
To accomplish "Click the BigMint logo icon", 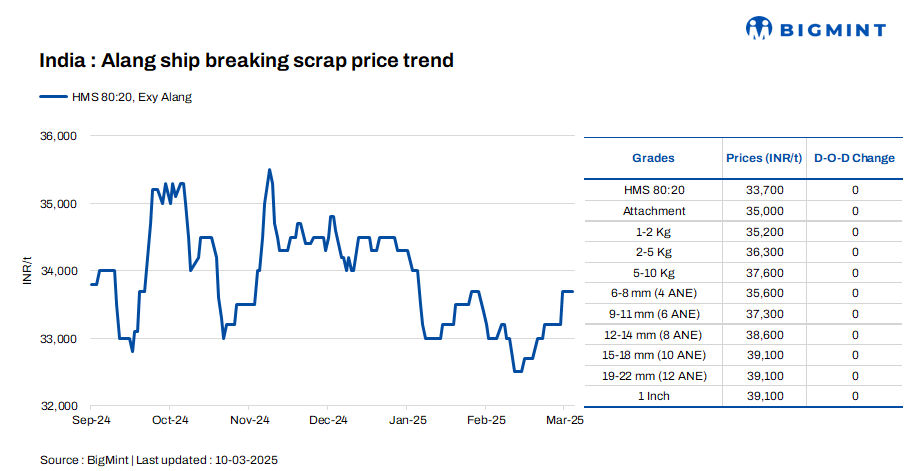I will click(x=759, y=28).
